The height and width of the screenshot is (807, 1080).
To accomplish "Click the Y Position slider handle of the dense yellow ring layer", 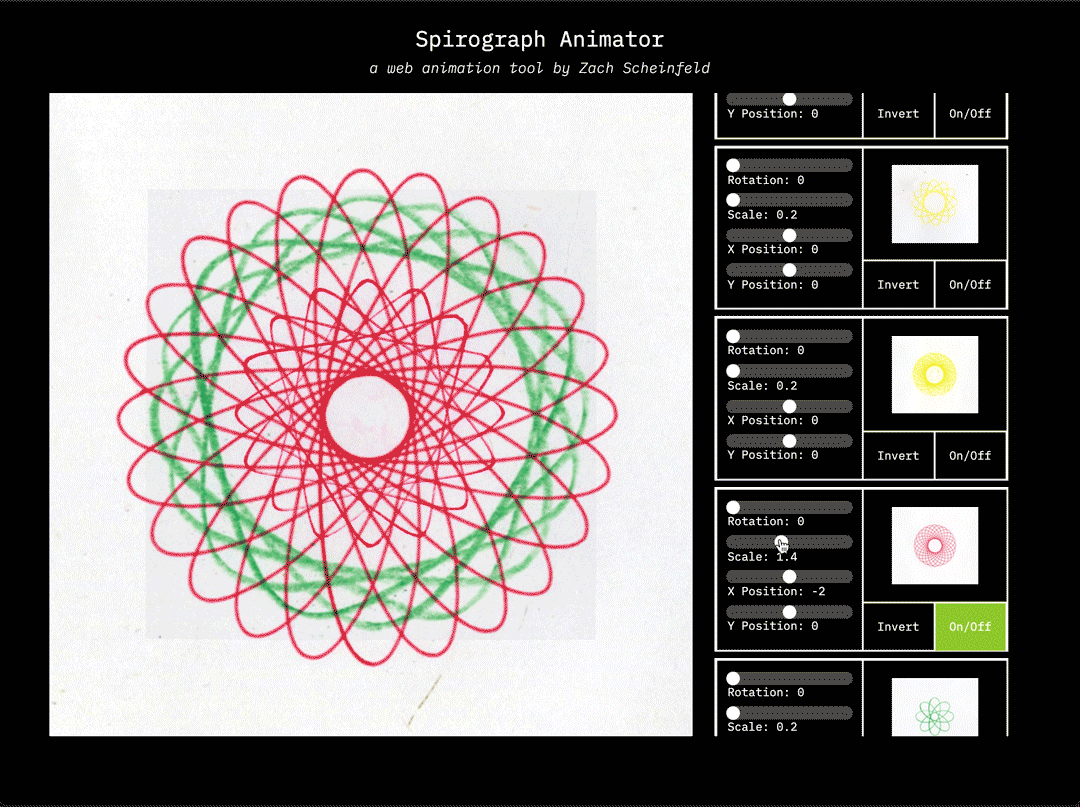I will point(789,441).
